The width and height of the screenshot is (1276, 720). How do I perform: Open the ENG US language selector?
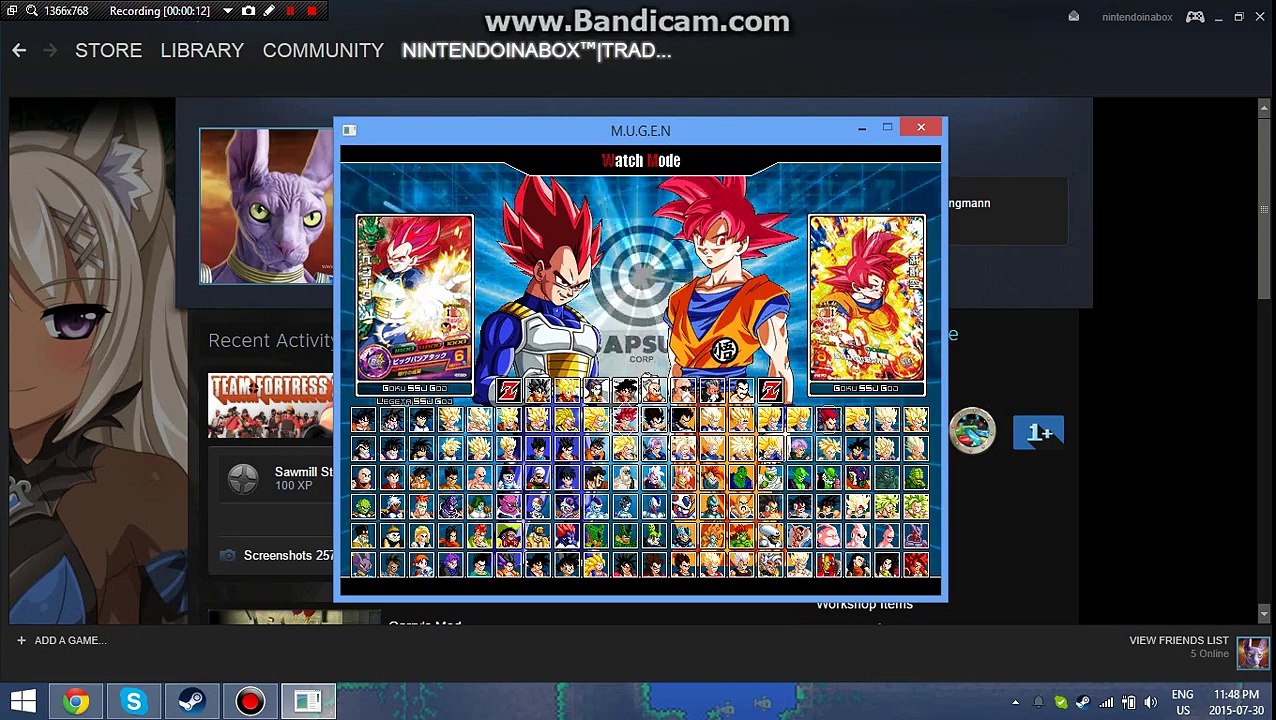point(1182,702)
